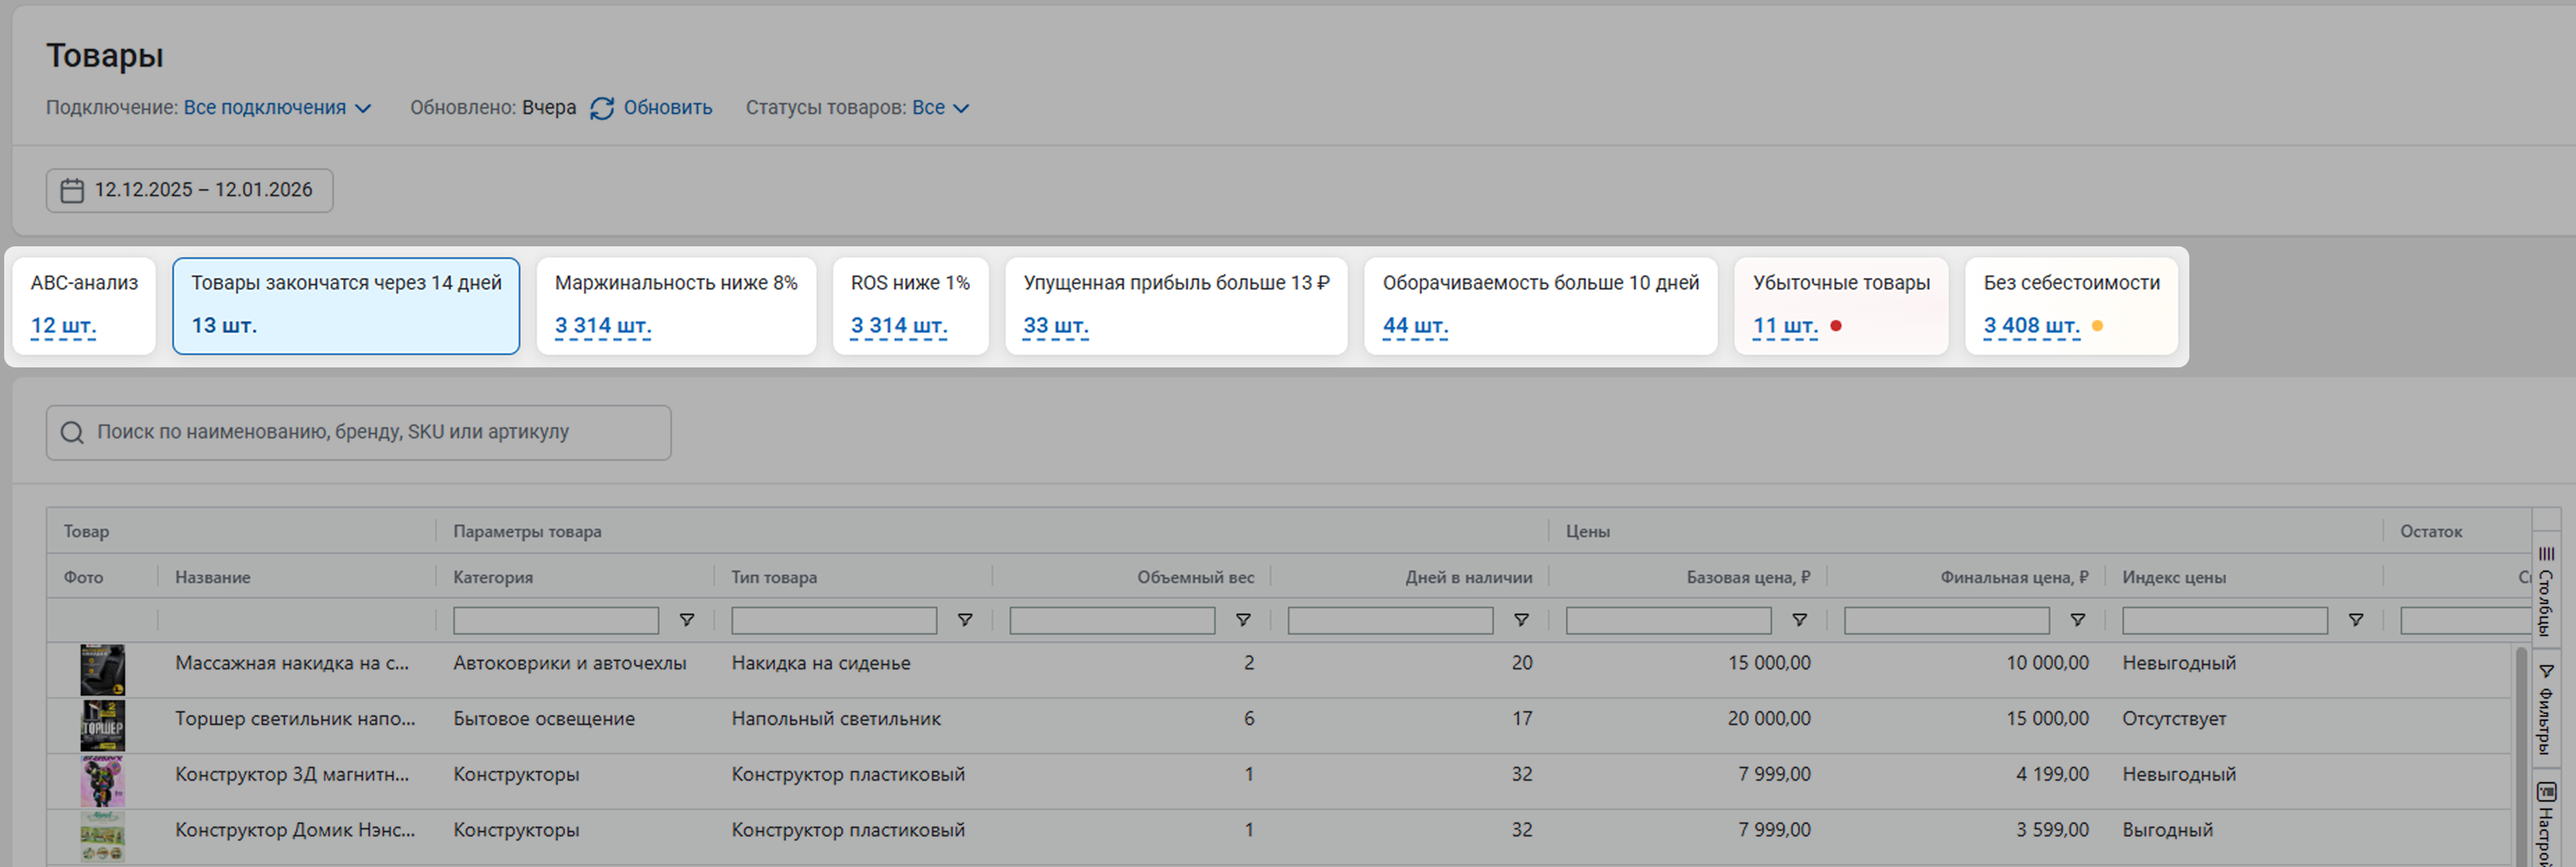Click the magnifier icon in search field
Image resolution: width=2576 pixels, height=867 pixels.
[72, 432]
